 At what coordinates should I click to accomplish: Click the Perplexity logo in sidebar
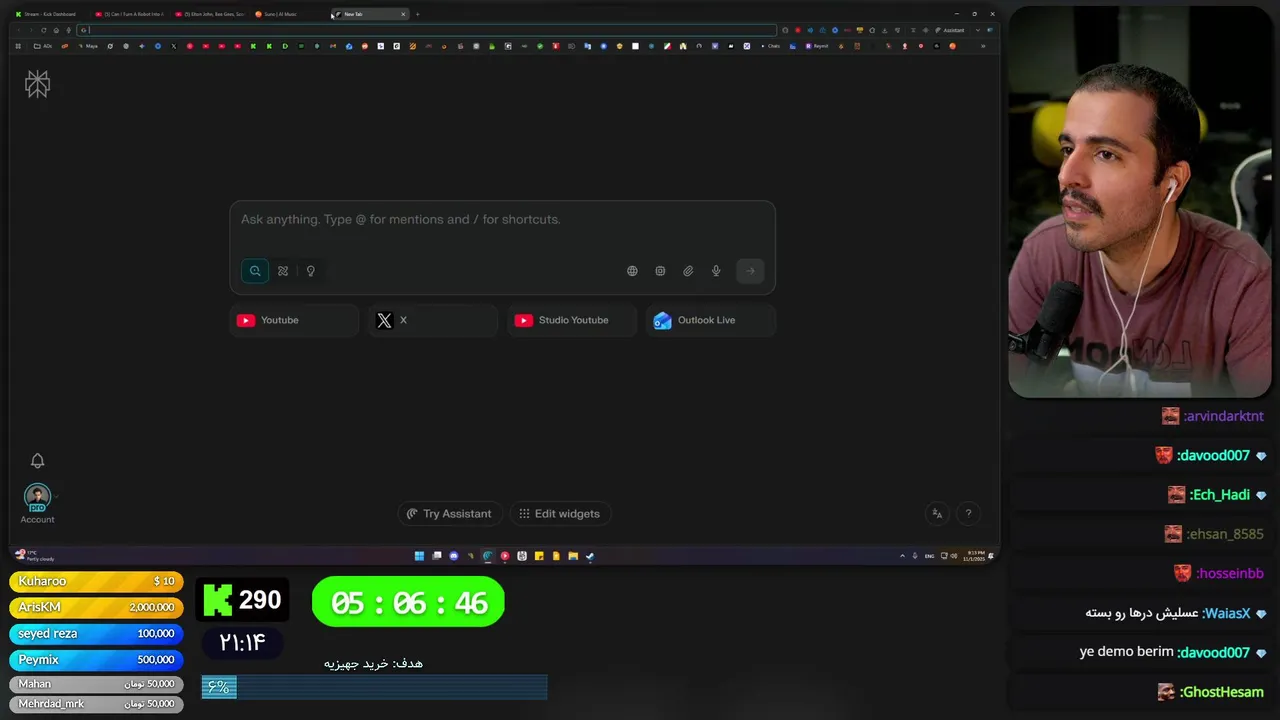tap(37, 84)
